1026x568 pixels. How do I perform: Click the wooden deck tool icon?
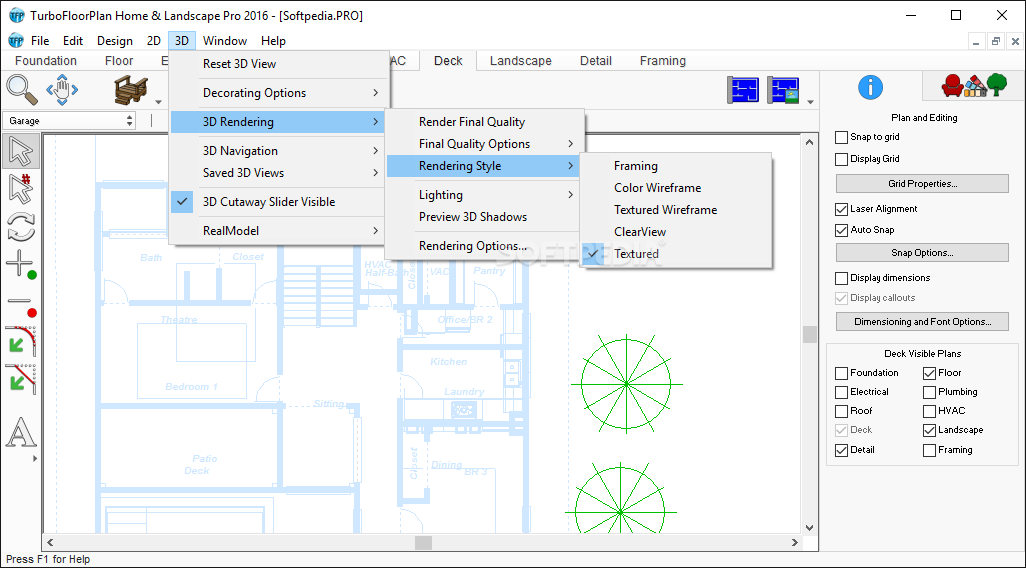[131, 90]
